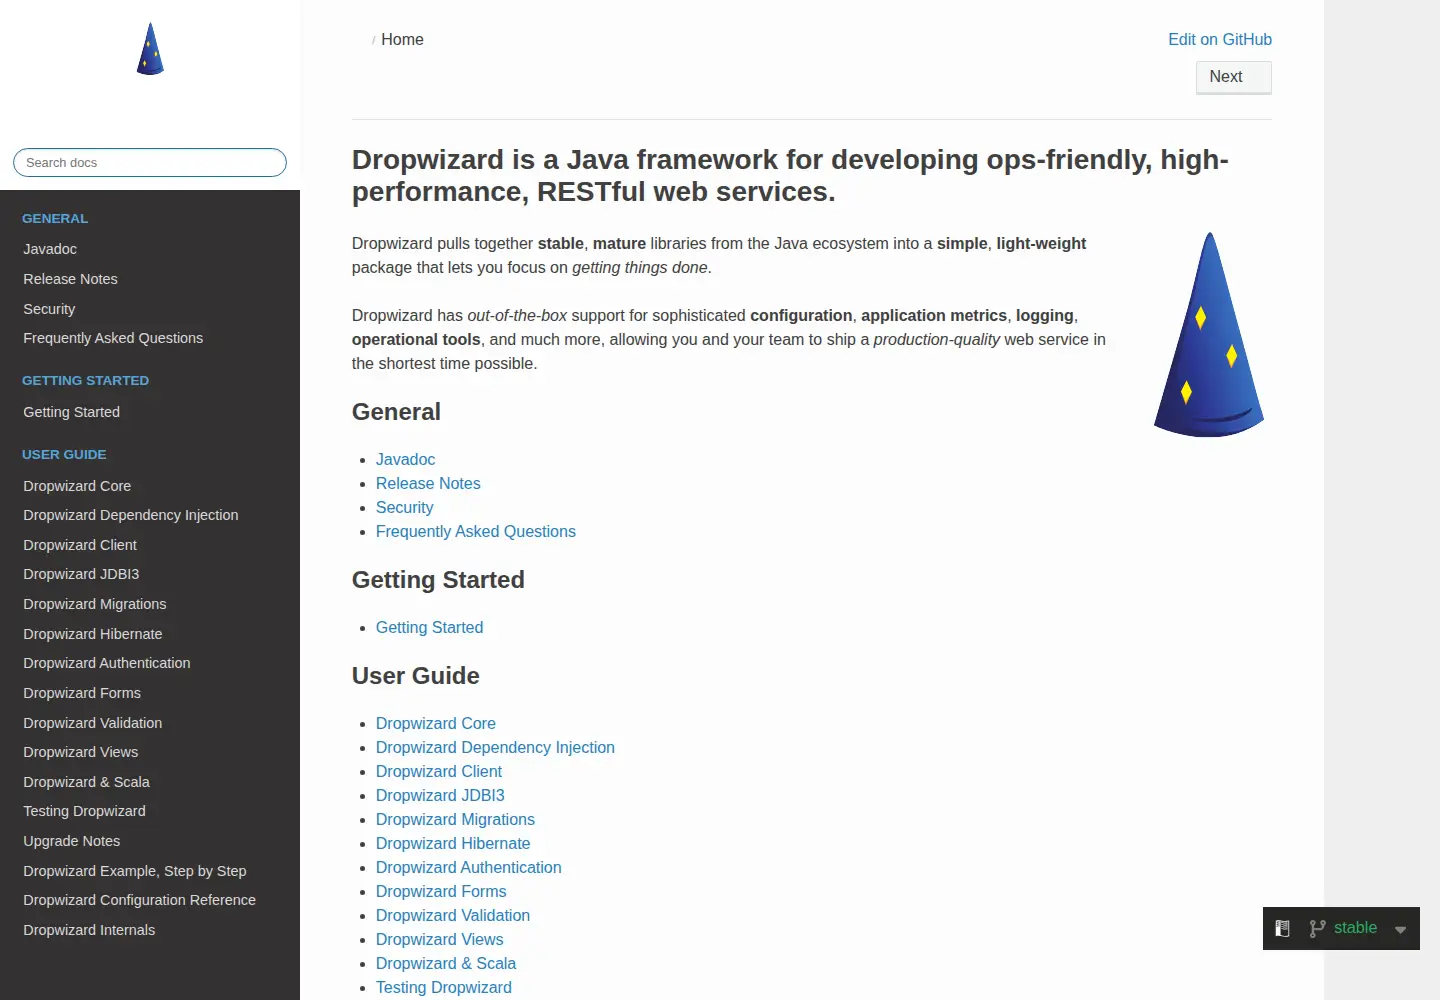Click the Search docs field
1440x1000 pixels.
click(150, 162)
